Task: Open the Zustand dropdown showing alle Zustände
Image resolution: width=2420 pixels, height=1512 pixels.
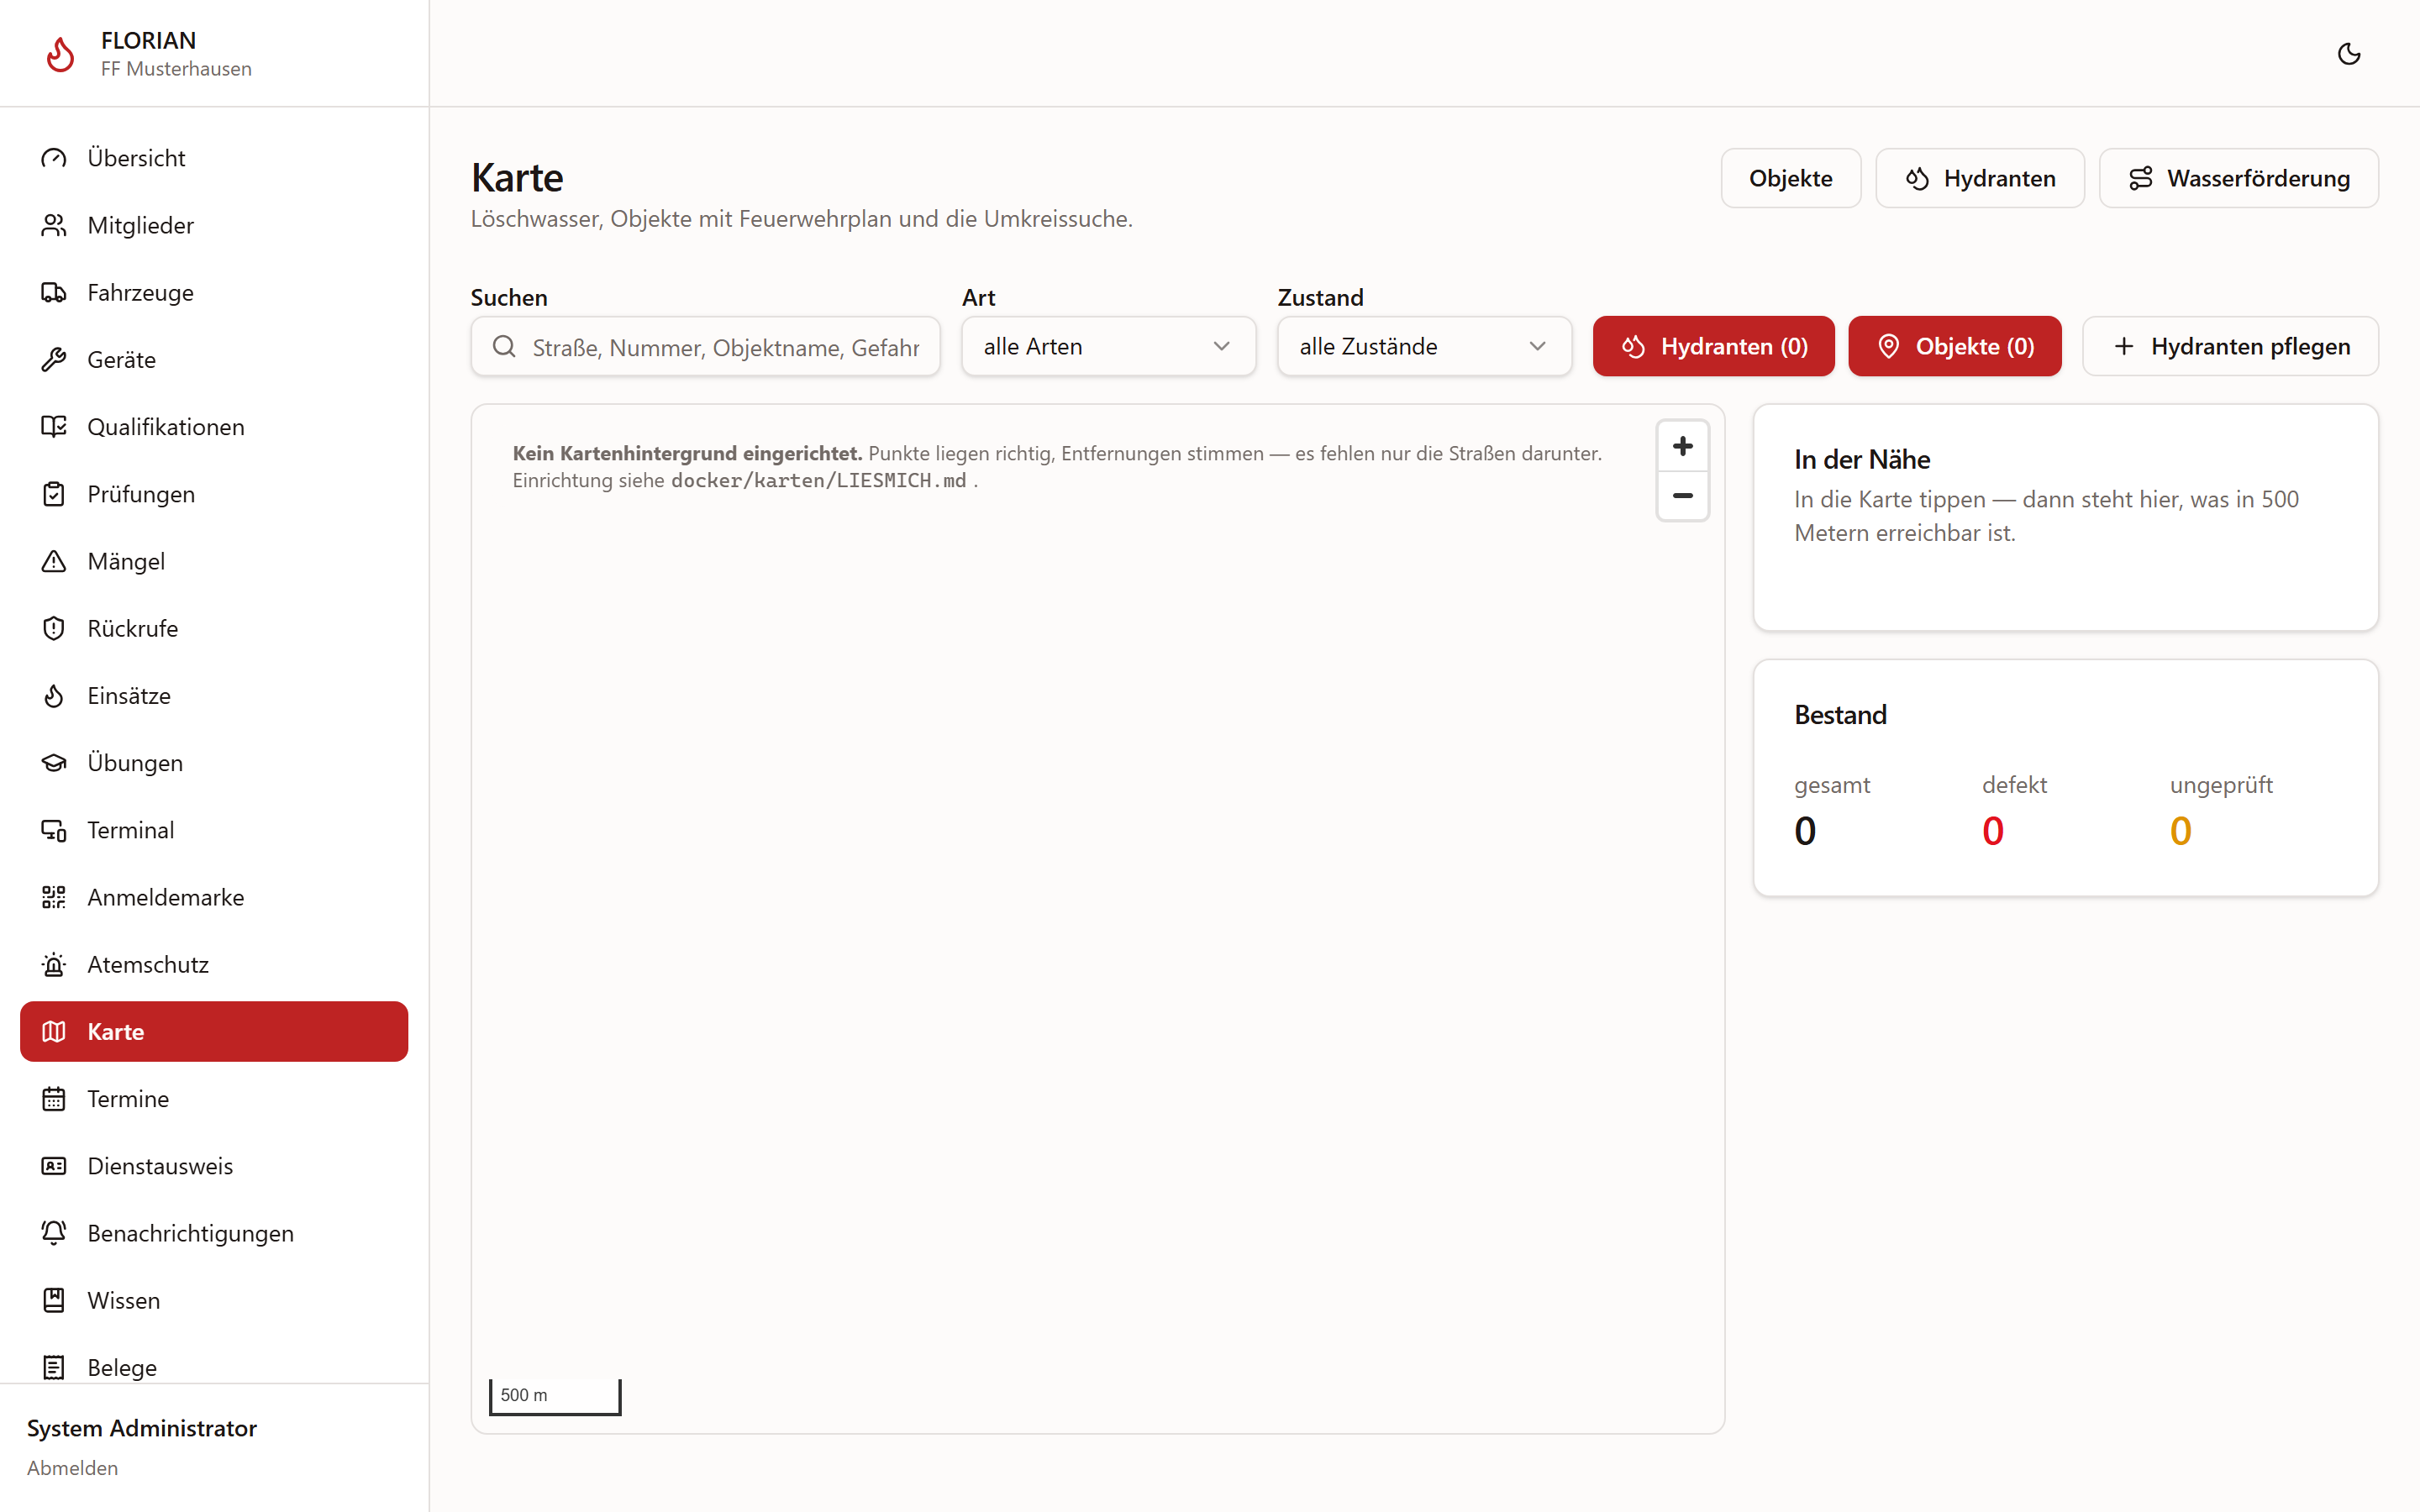Action: [x=1424, y=346]
